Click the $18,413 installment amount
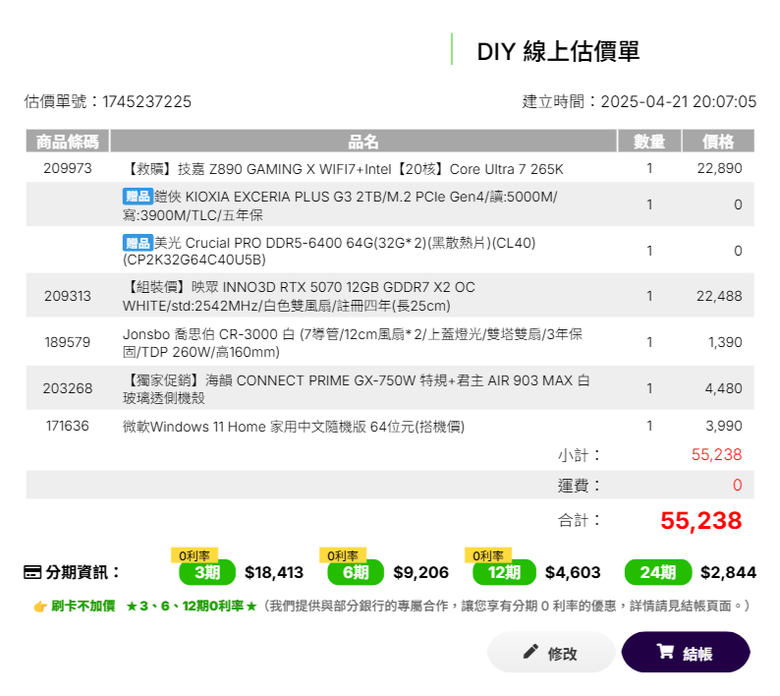This screenshot has width=780, height=696. 274,573
